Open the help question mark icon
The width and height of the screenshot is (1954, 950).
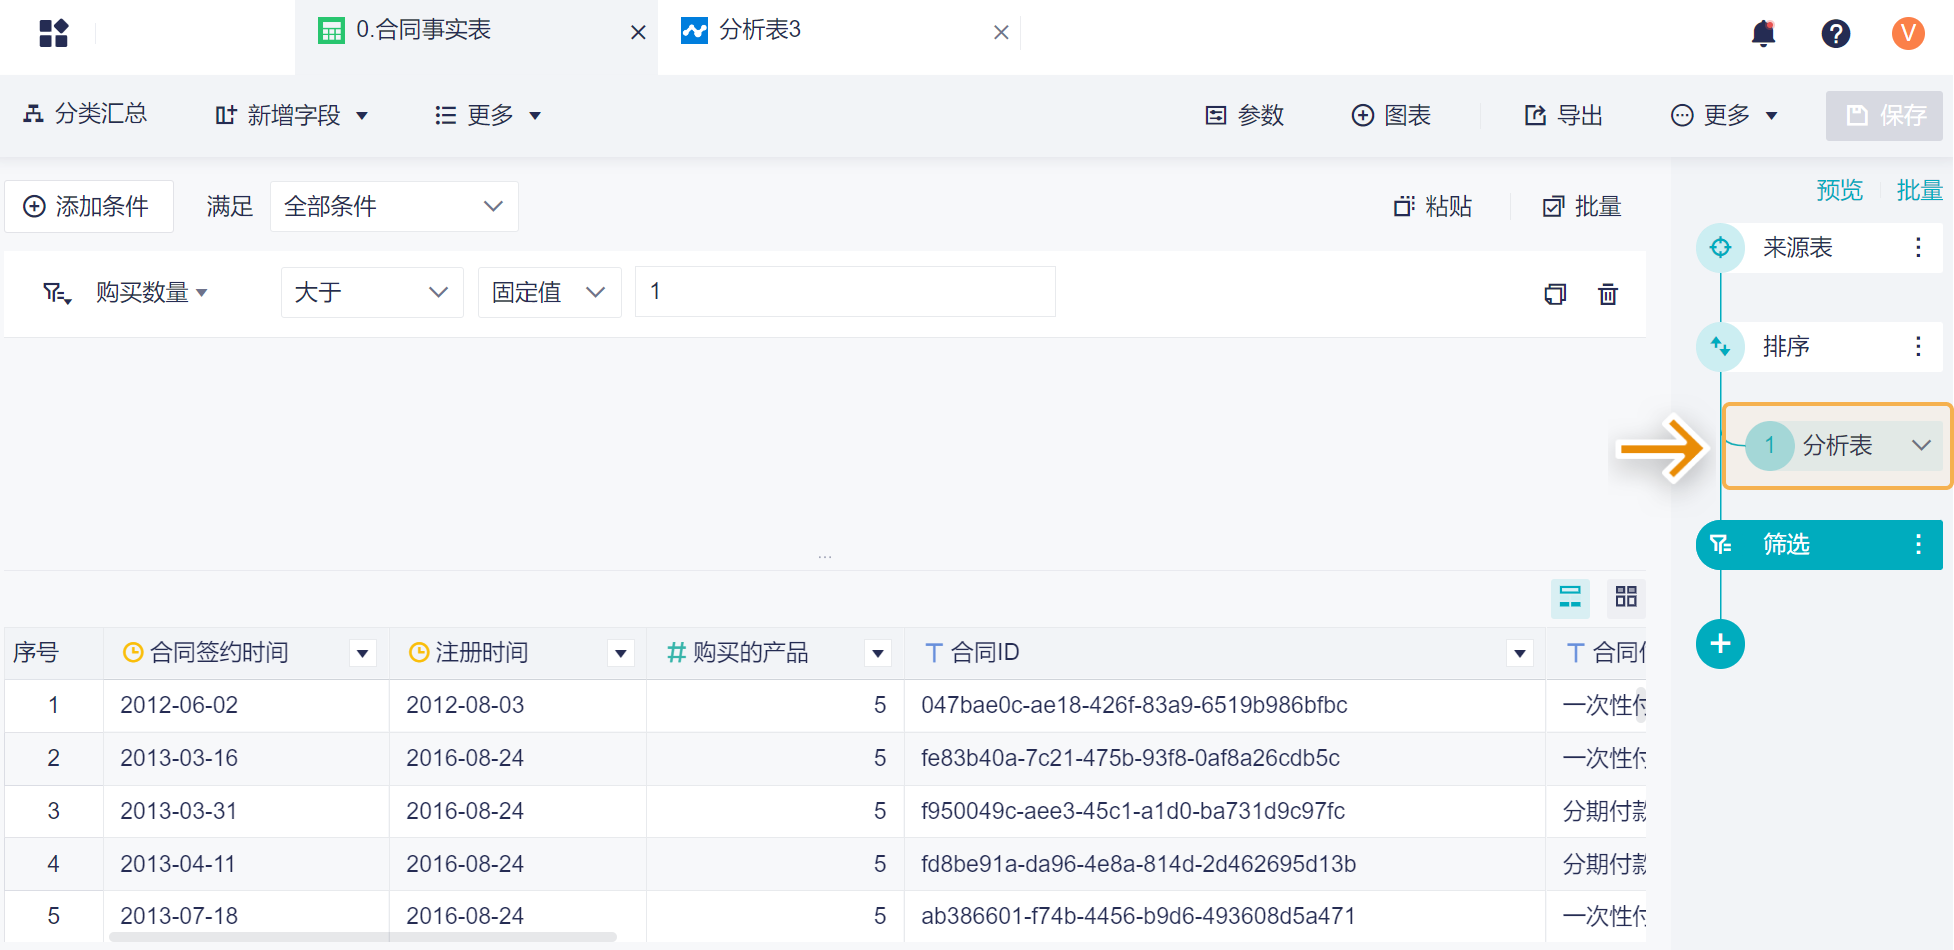1836,33
